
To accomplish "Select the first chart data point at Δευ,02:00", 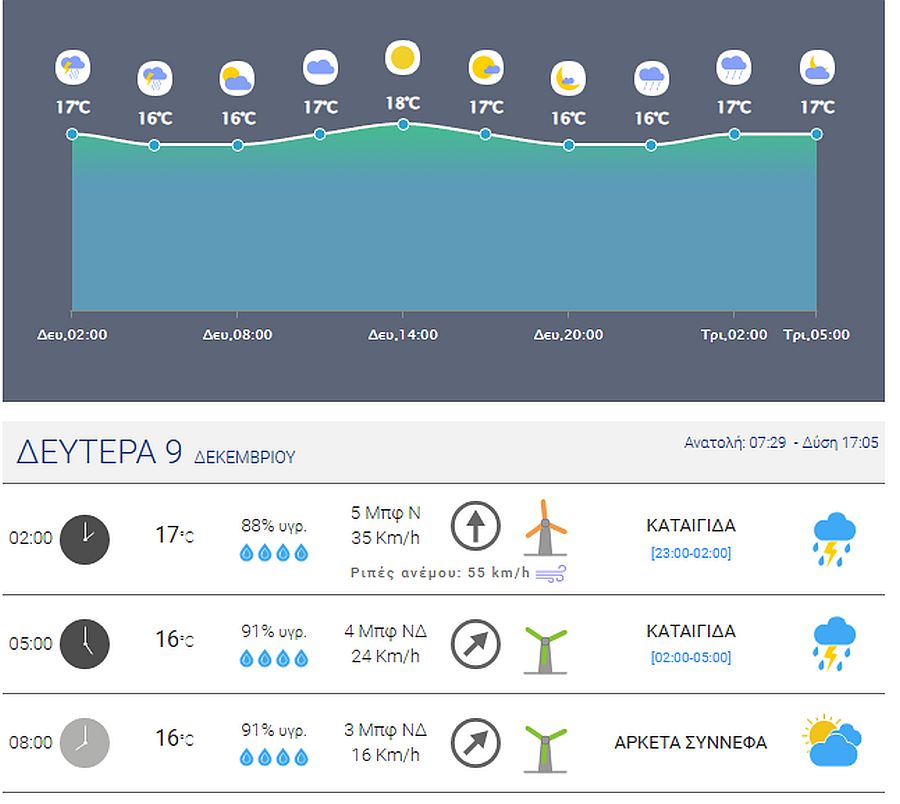I will [72, 134].
